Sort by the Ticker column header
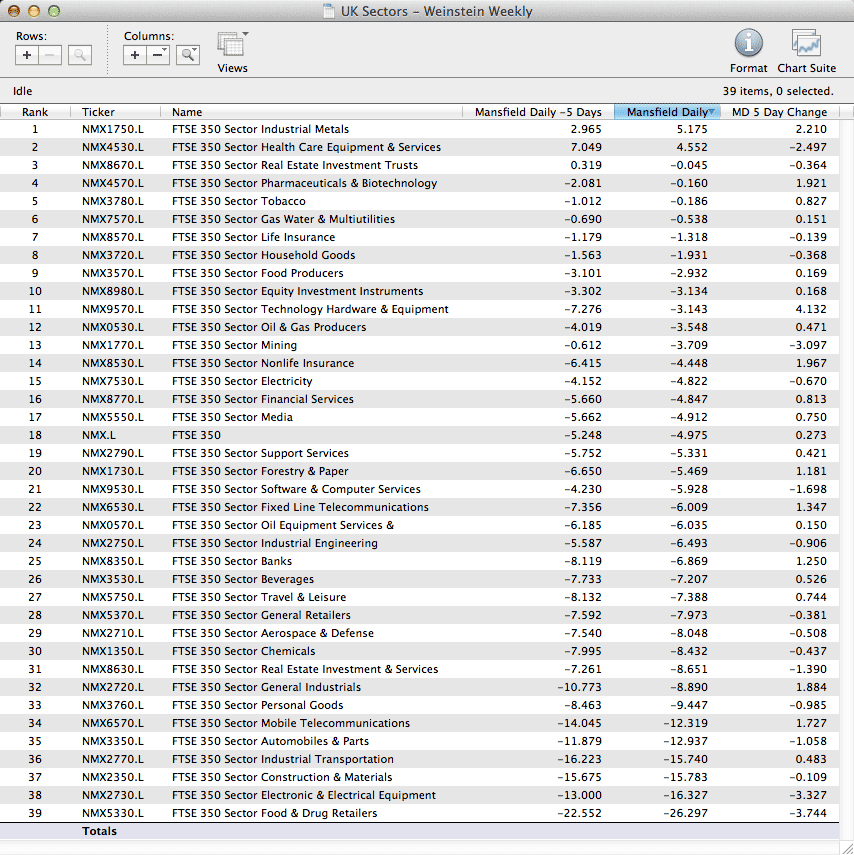 [x=98, y=112]
